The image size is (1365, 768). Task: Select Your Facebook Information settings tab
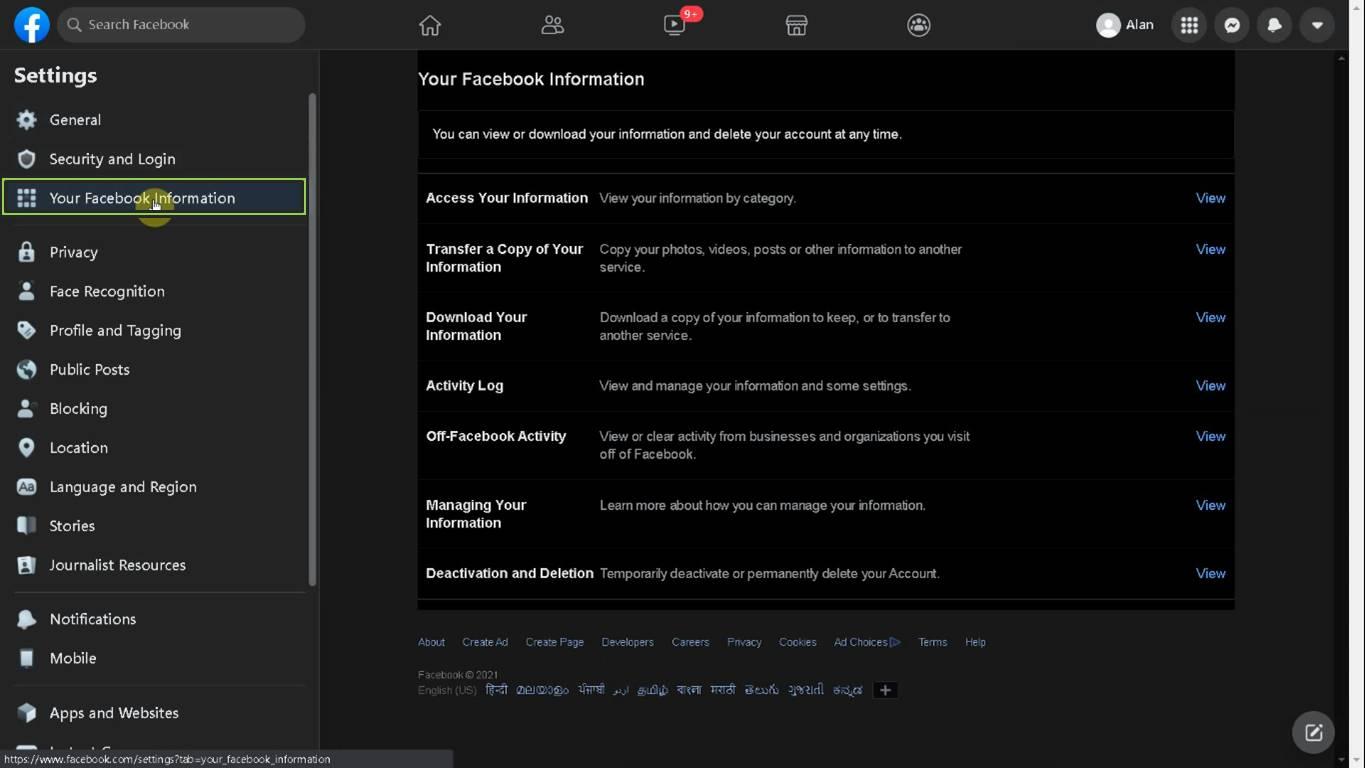[154, 198]
